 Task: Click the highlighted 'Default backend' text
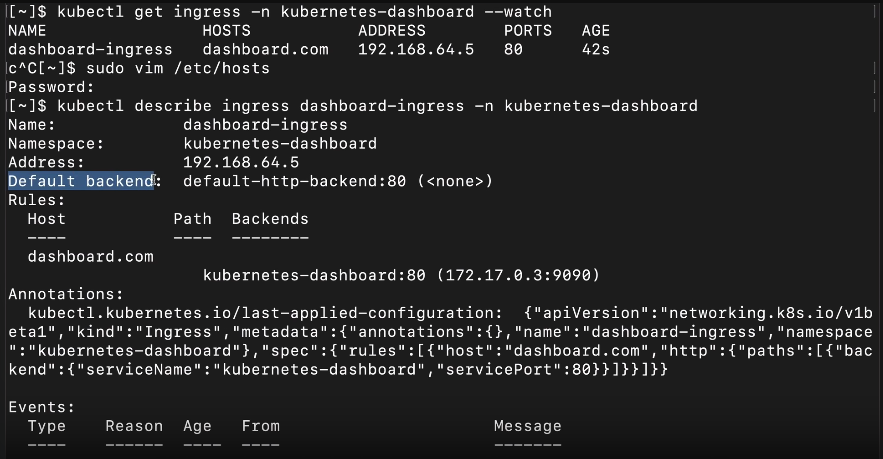click(x=81, y=181)
